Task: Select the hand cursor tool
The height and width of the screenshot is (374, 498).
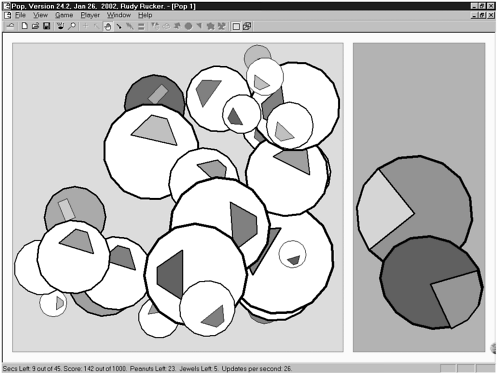Action: coord(108,26)
